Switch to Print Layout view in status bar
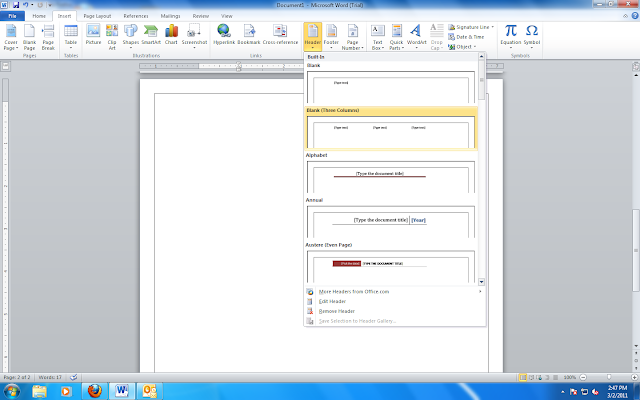Screen dimensions: 640x400 coord(522,378)
